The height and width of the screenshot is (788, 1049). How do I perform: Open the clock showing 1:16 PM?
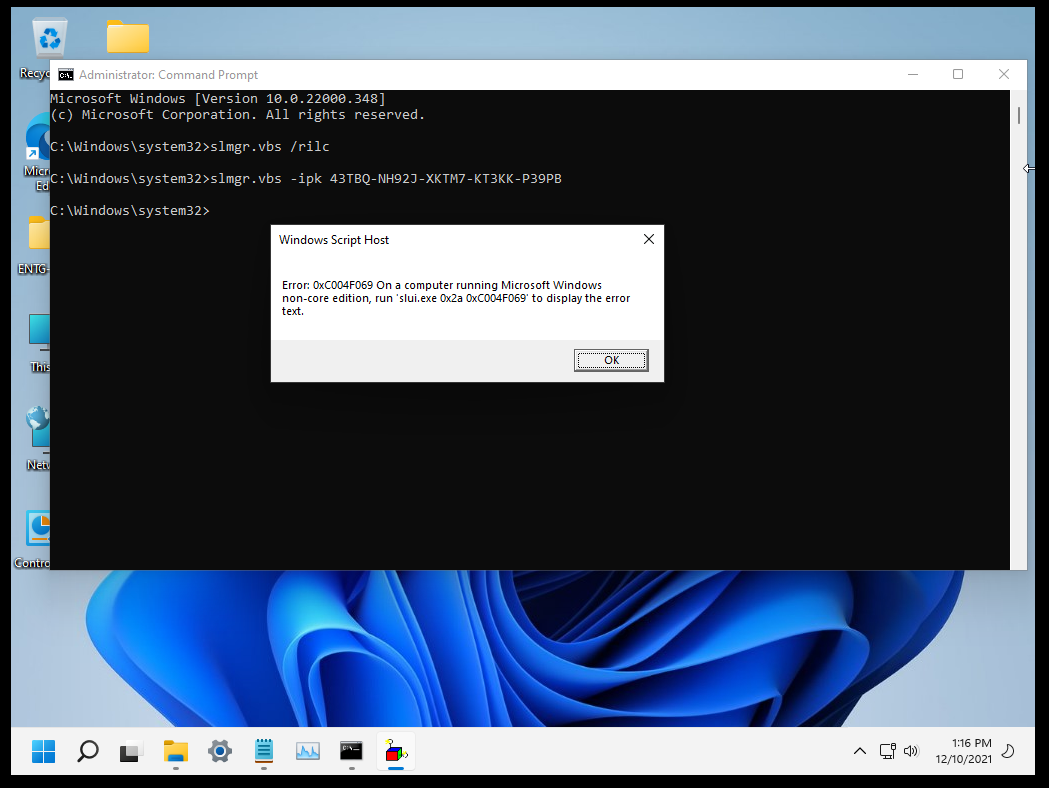pos(971,743)
